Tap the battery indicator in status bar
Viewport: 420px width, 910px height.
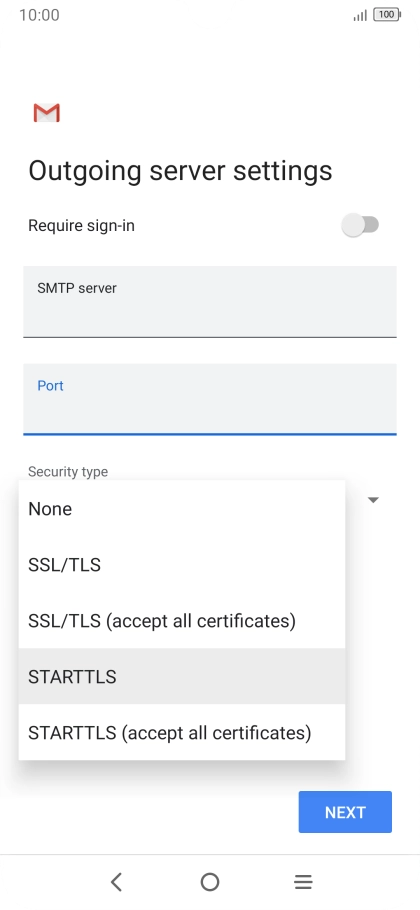[387, 15]
